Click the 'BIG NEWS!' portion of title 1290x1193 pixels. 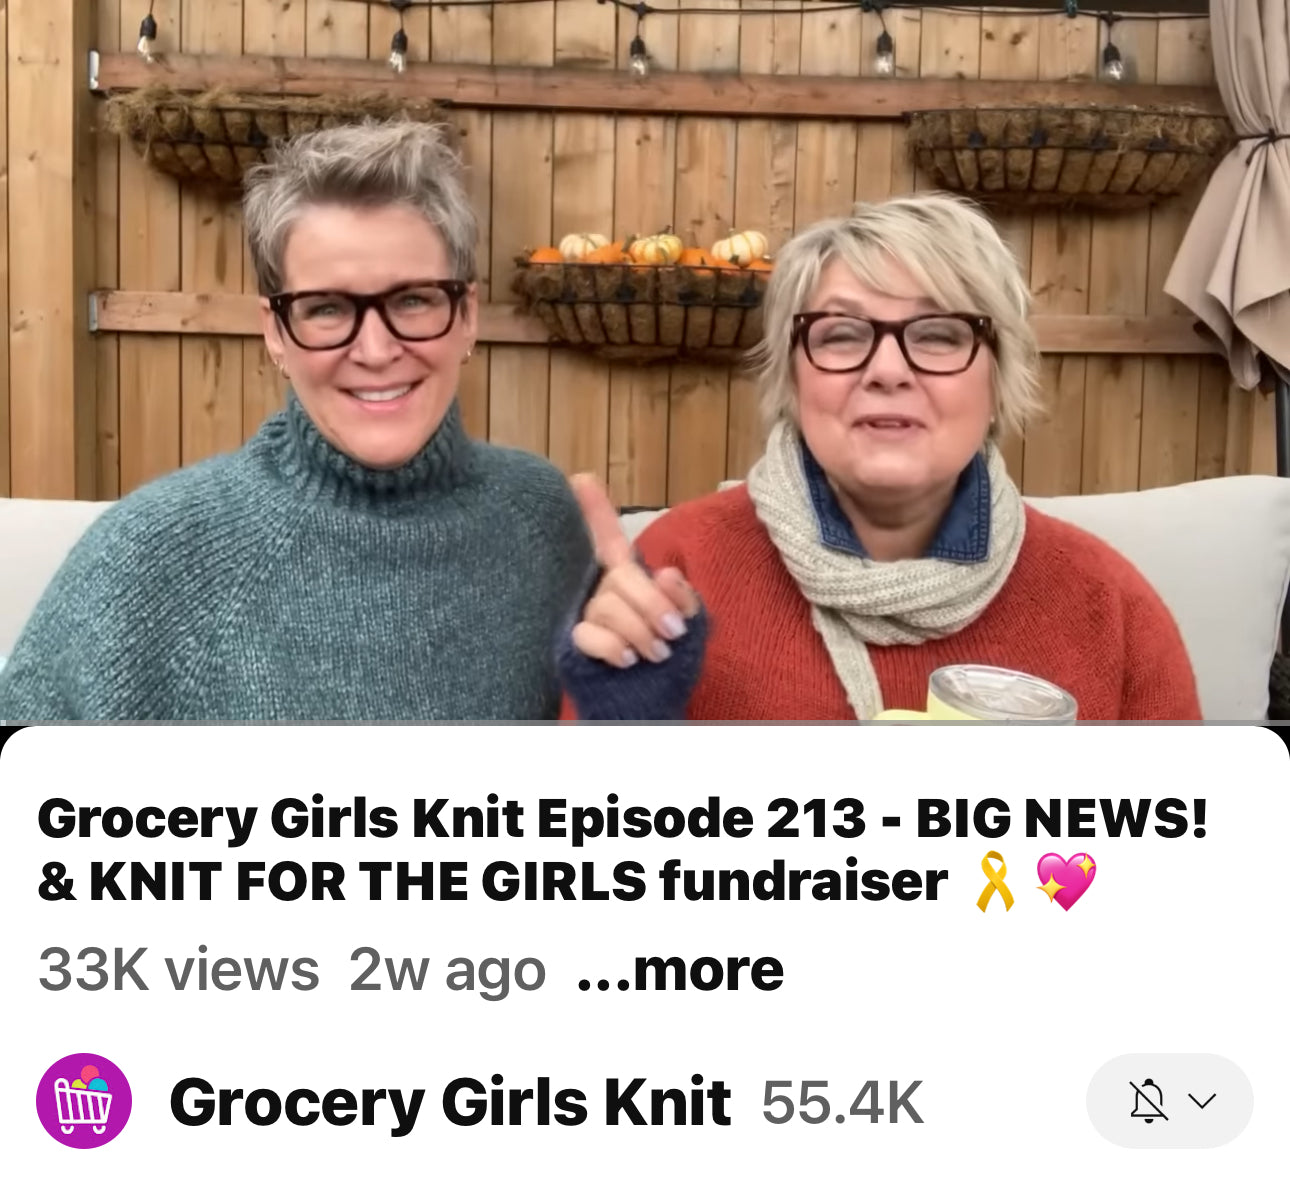click(x=1062, y=819)
